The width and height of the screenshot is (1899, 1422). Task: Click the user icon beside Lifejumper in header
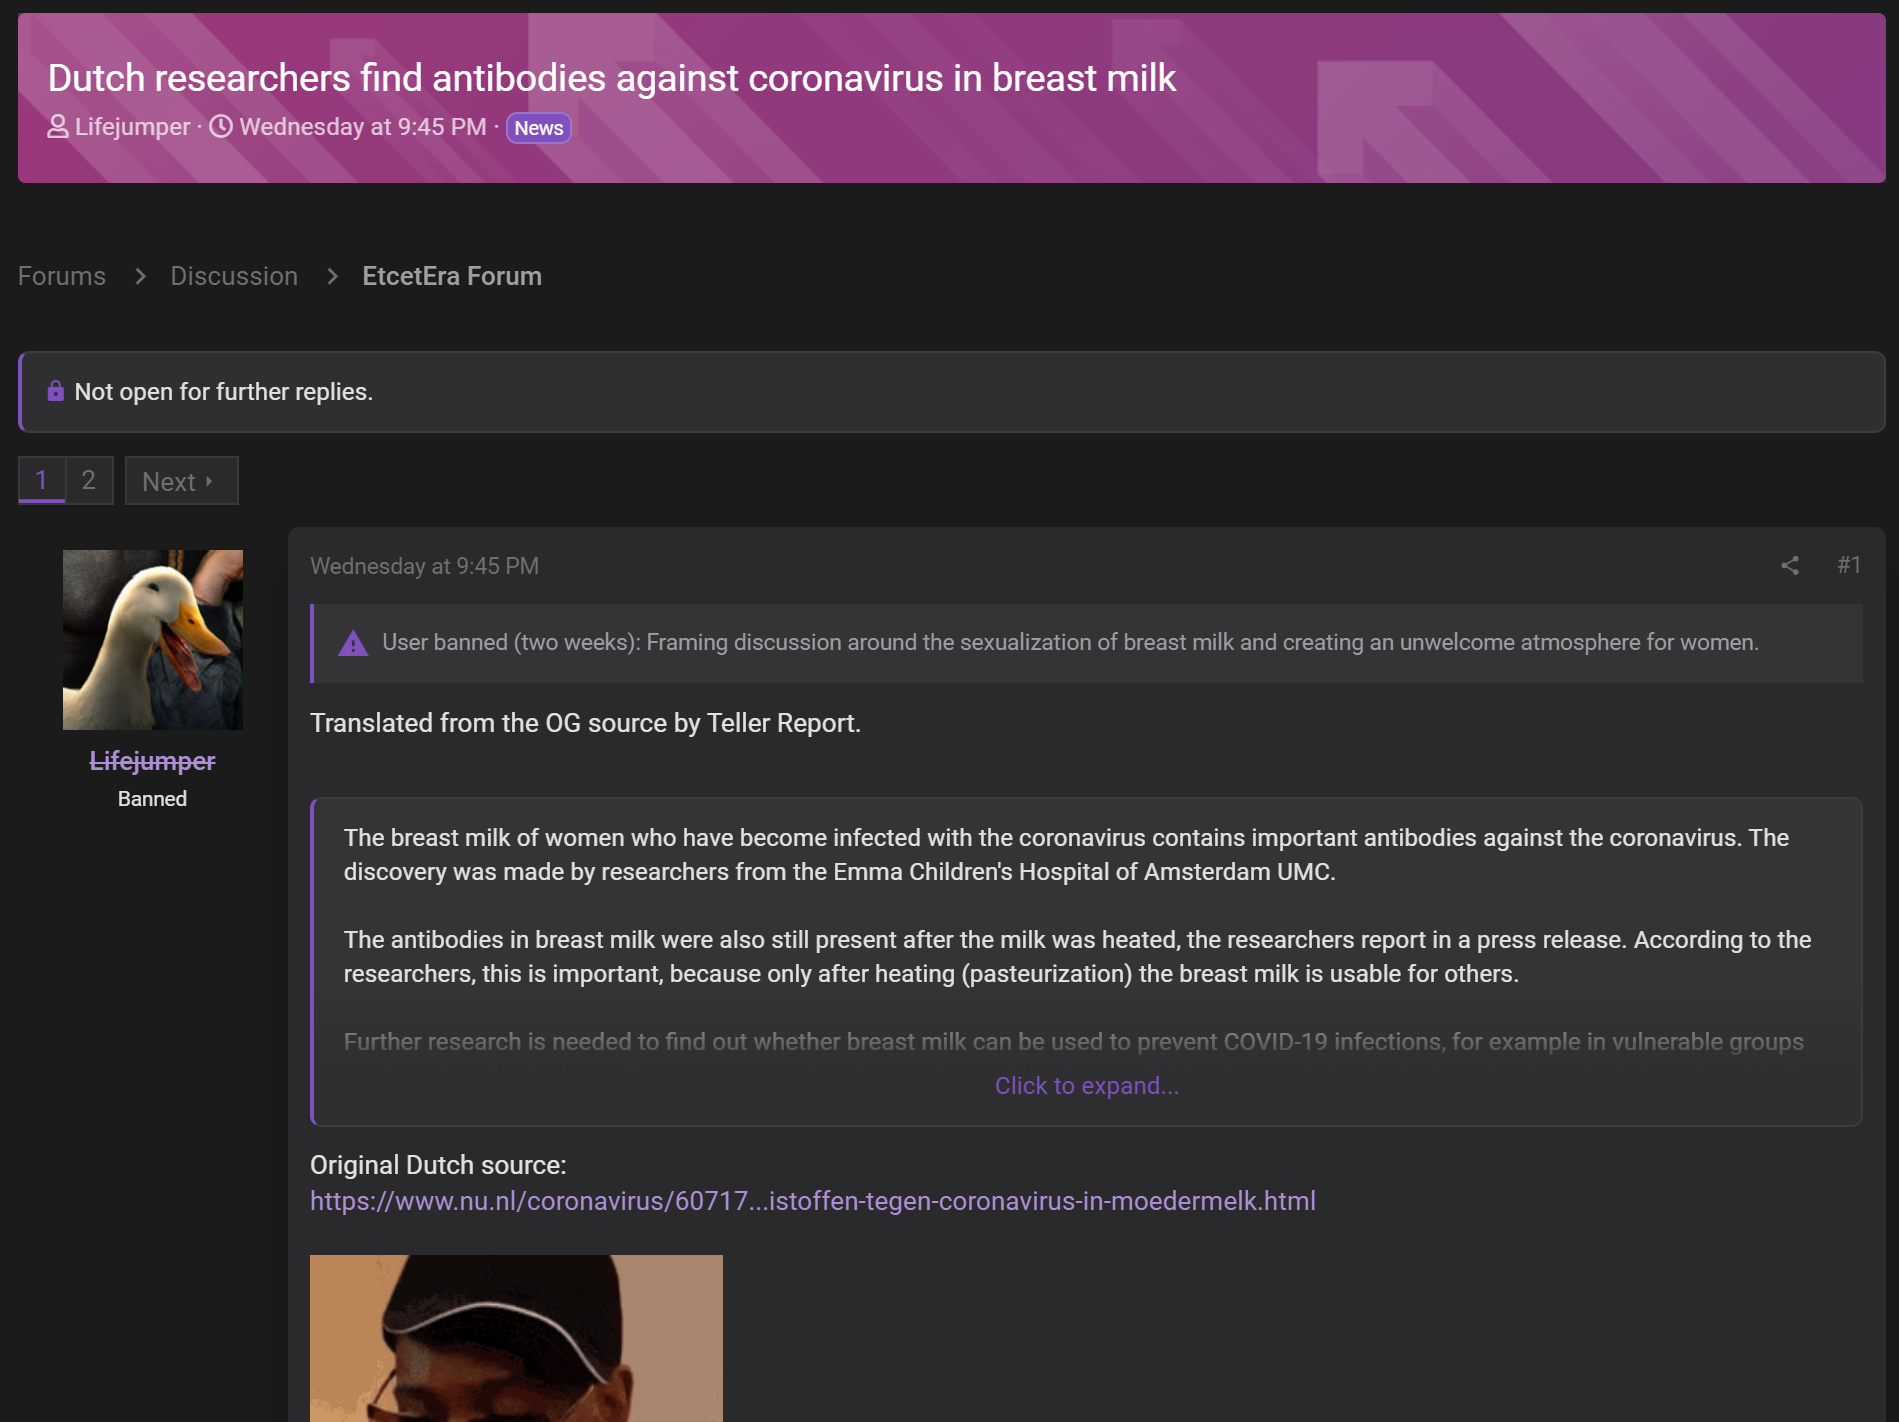pyautogui.click(x=58, y=127)
